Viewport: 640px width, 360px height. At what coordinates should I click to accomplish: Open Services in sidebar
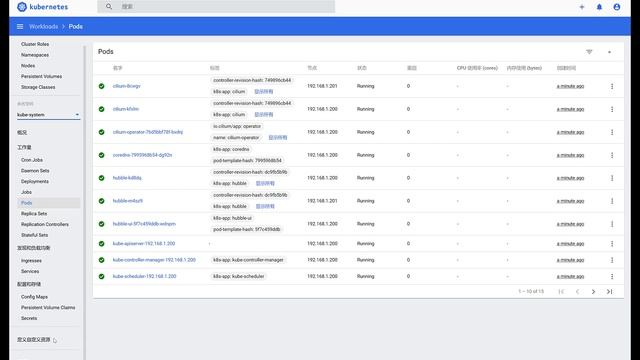(30, 271)
